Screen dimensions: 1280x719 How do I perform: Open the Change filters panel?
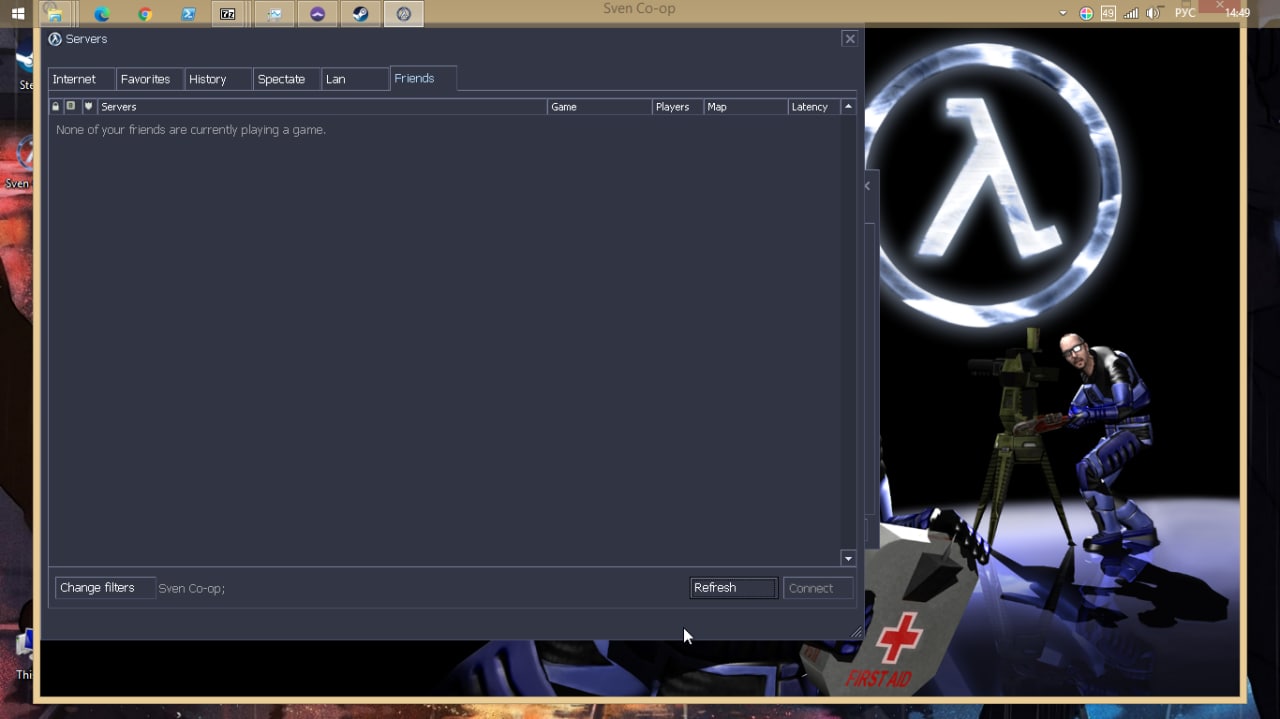tap(105, 588)
